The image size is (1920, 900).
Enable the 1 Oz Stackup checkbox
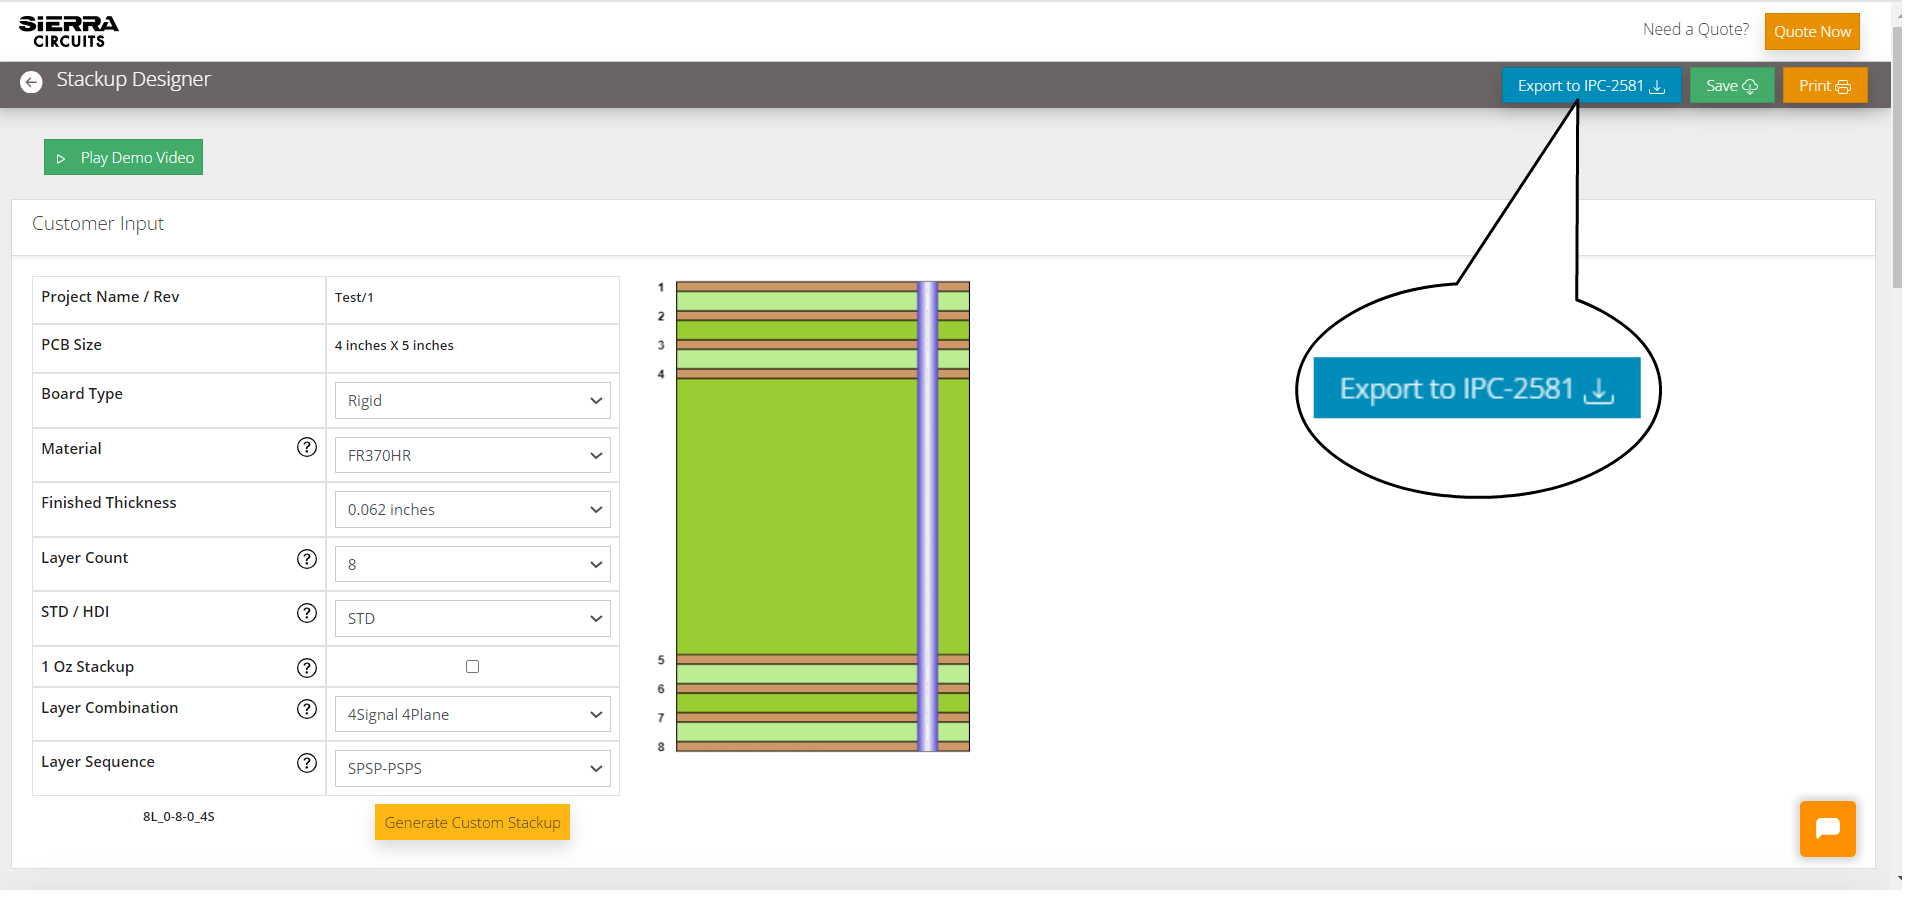click(472, 667)
